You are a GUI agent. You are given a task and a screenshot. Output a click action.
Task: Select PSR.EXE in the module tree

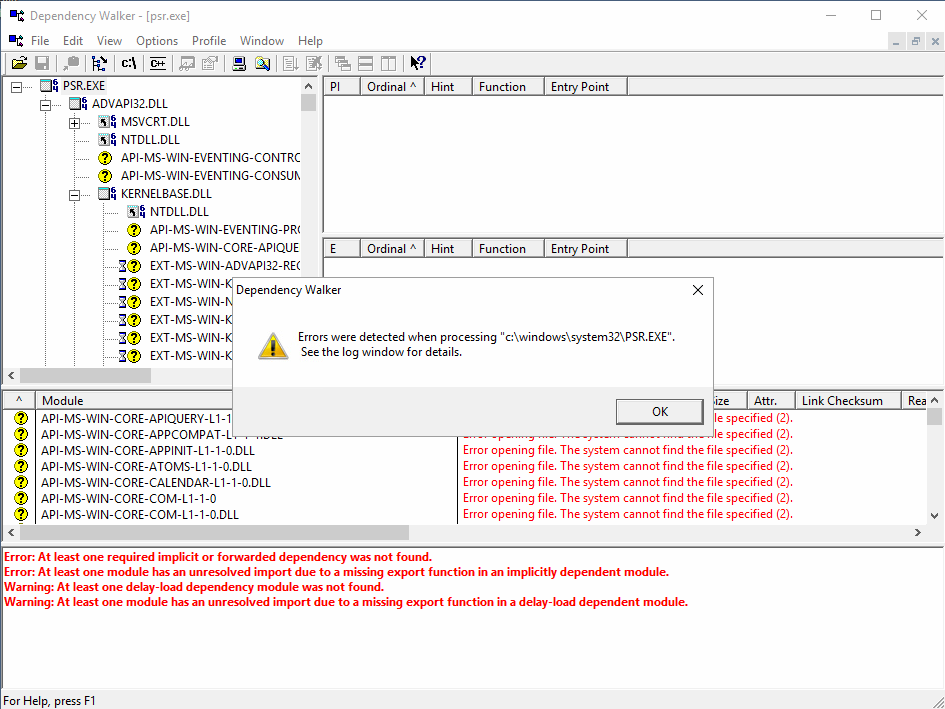84,86
